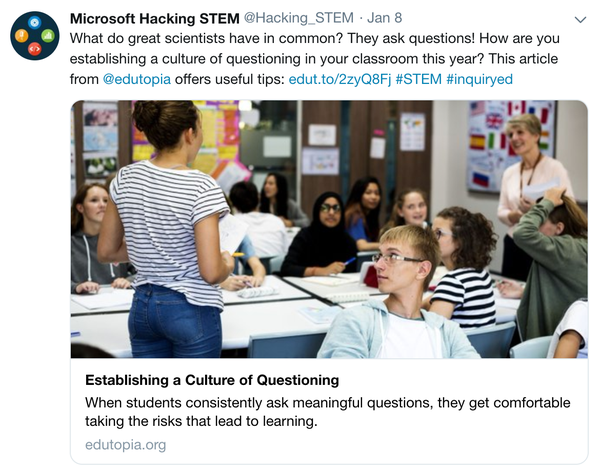Click the card title Establishing a Culture of Questioning
Screen dimensions: 600x475
212,380
